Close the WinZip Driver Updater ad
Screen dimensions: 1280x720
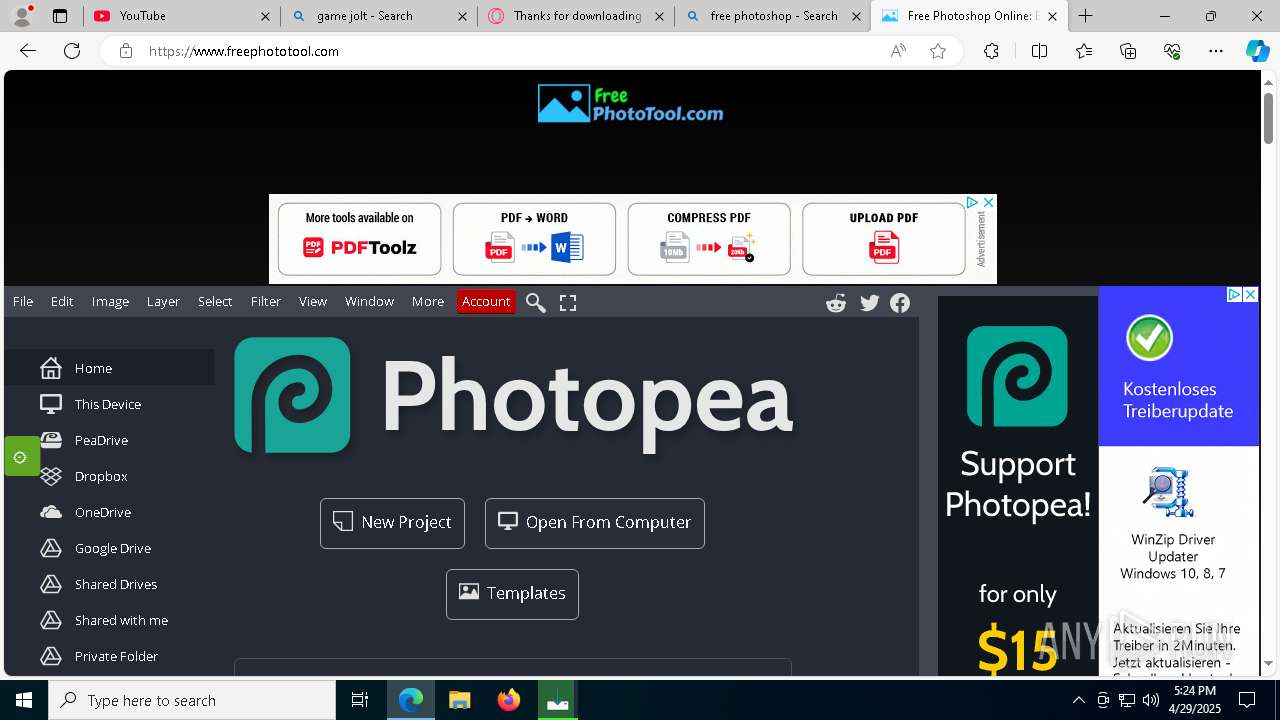click(1250, 295)
